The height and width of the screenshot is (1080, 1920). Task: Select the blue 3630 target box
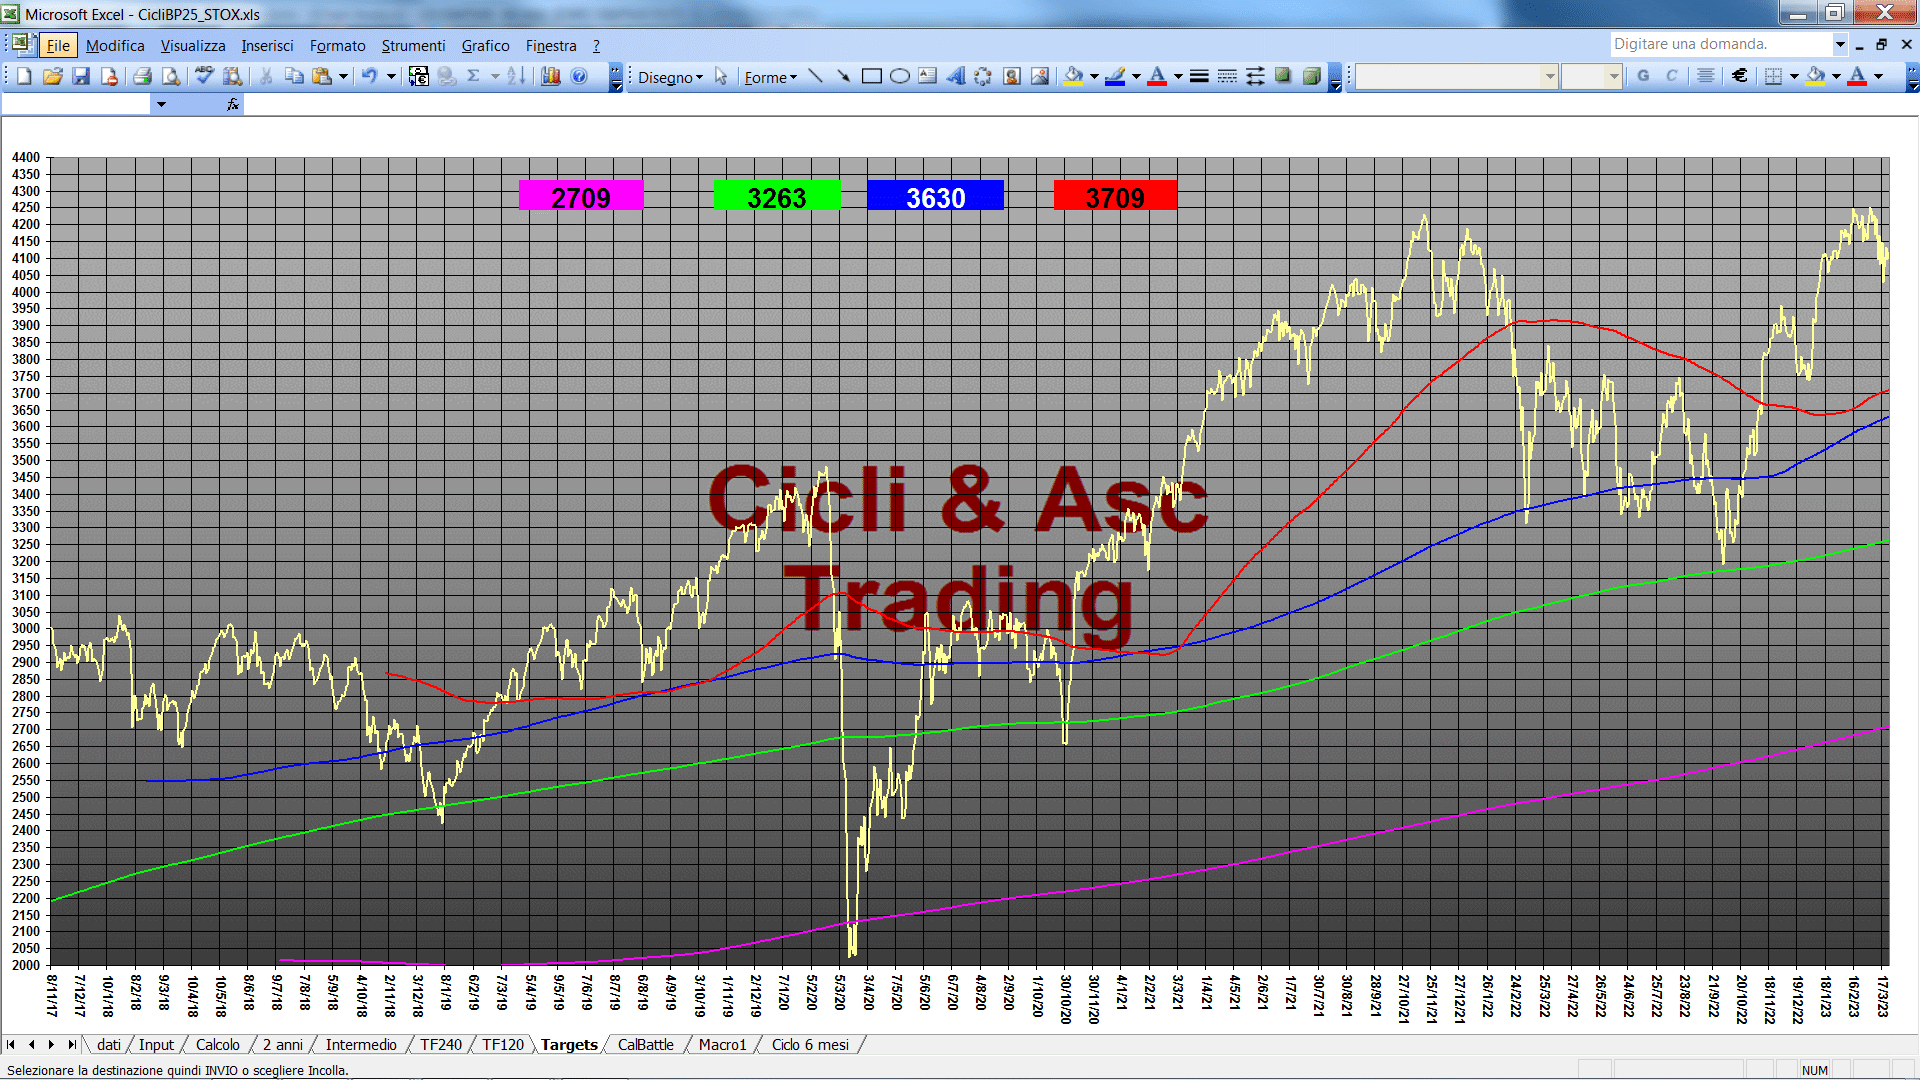pyautogui.click(x=935, y=196)
